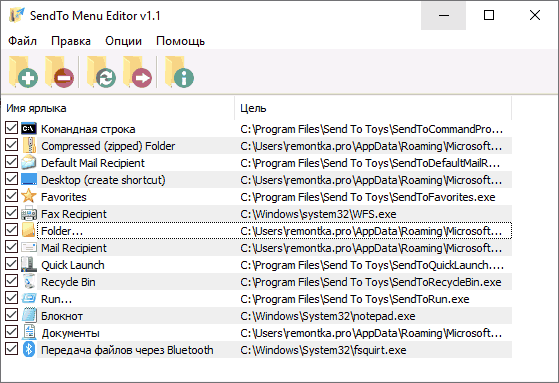Screen dimensions: 559x383
Task: Click the Folder... row yellow folder icon
Action: point(29,231)
